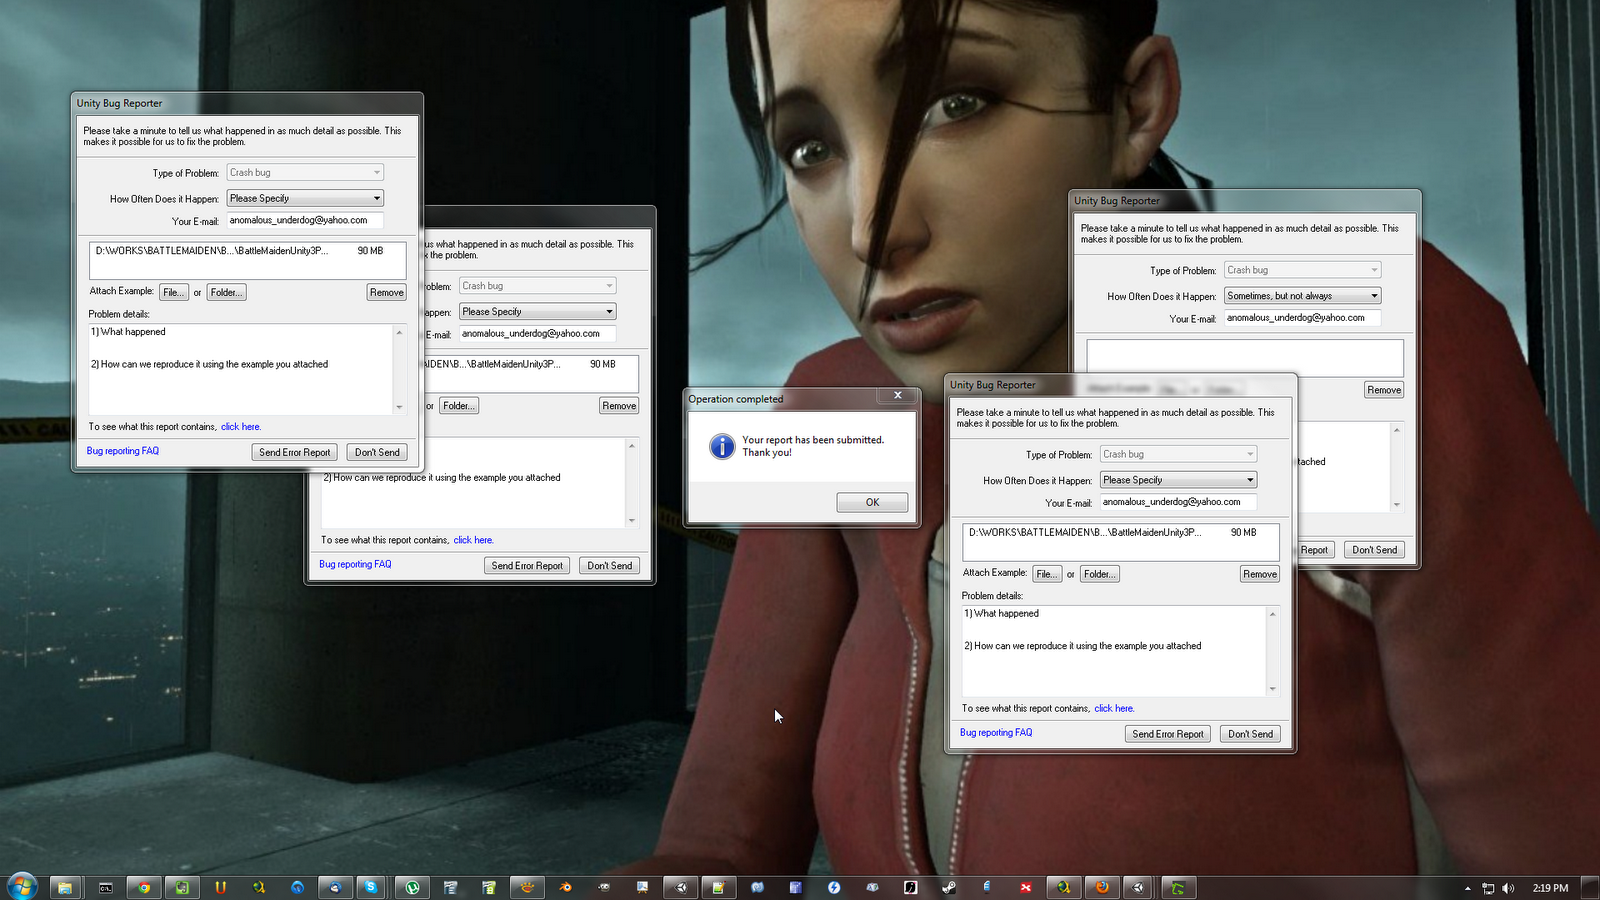
Task: Click Folder... button in frontmost right Bug Reporter
Action: point(1100,574)
